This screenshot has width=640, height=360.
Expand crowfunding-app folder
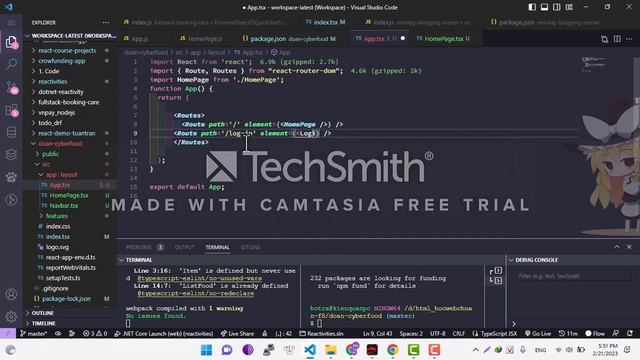62,61
